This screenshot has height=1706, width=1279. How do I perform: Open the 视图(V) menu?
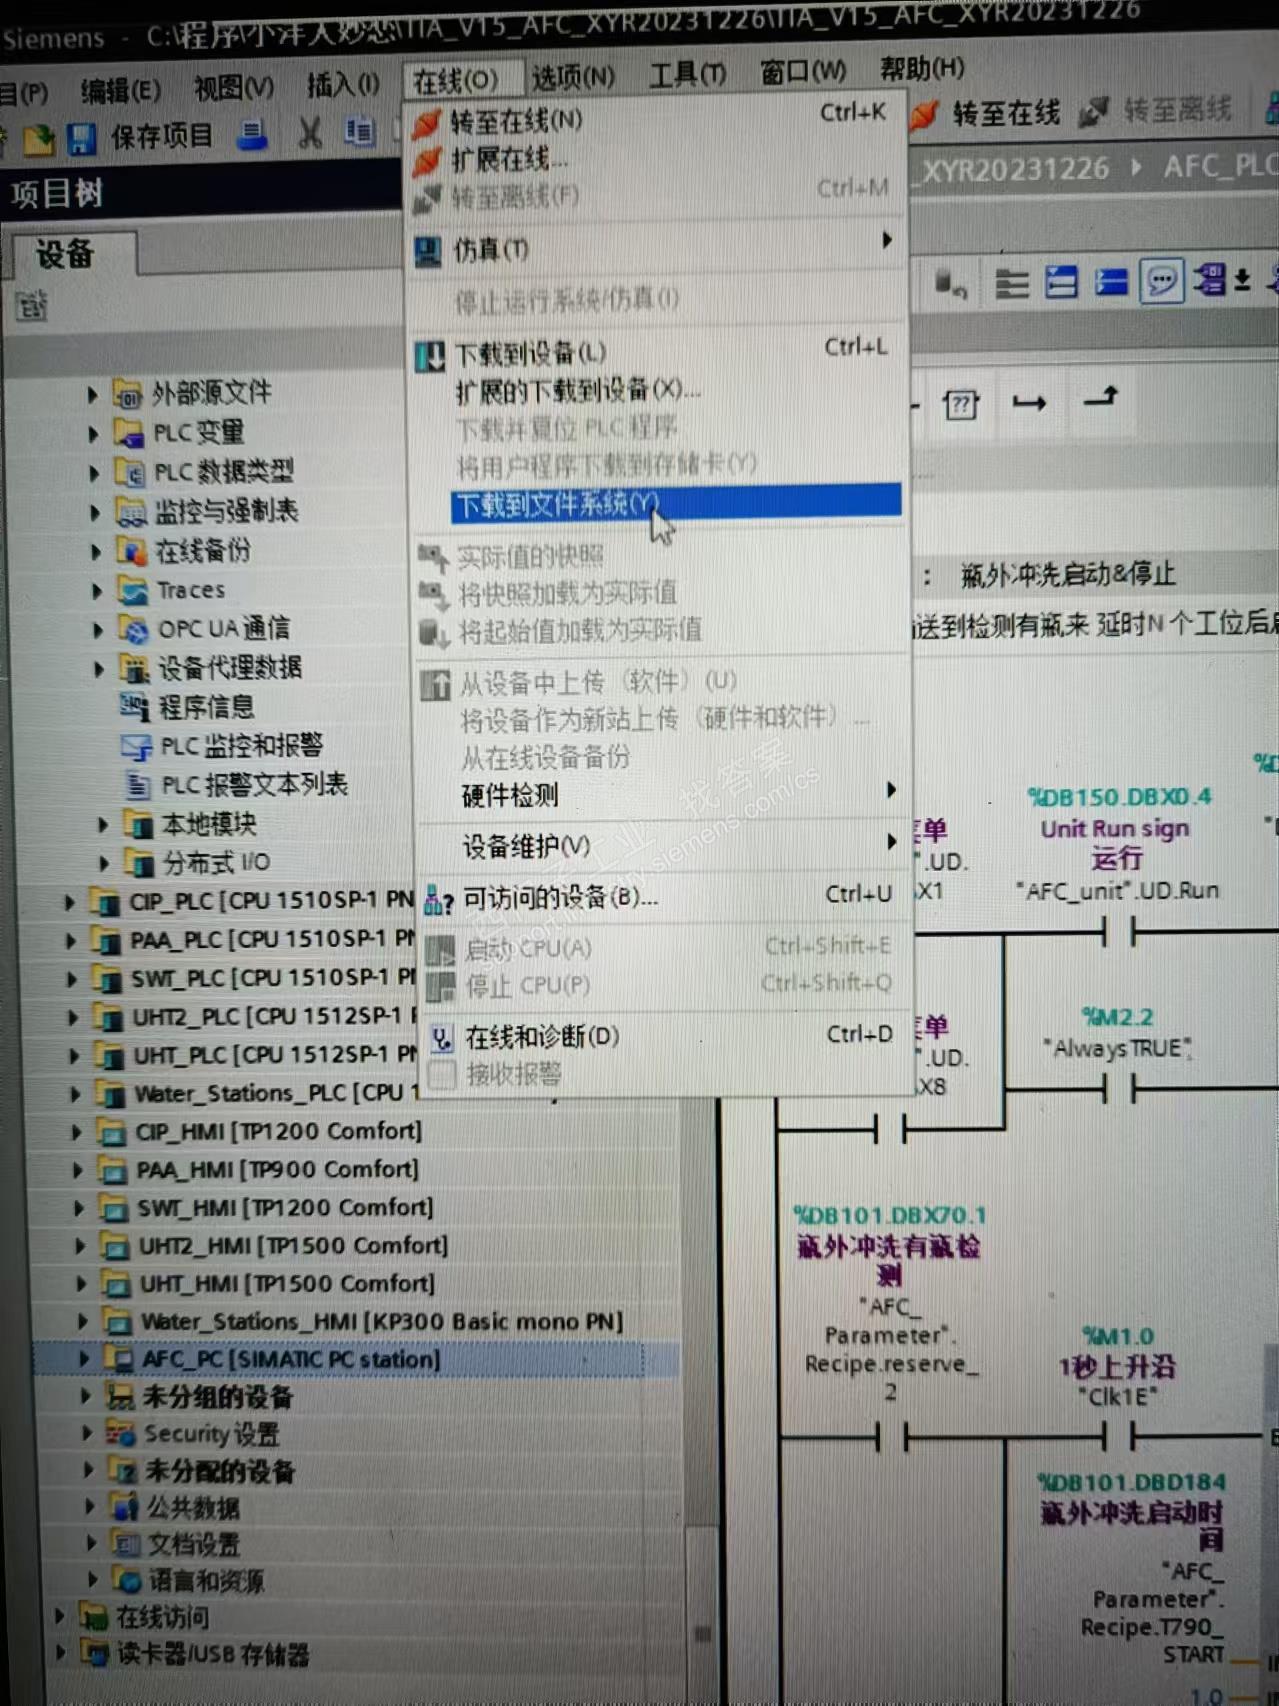(233, 89)
